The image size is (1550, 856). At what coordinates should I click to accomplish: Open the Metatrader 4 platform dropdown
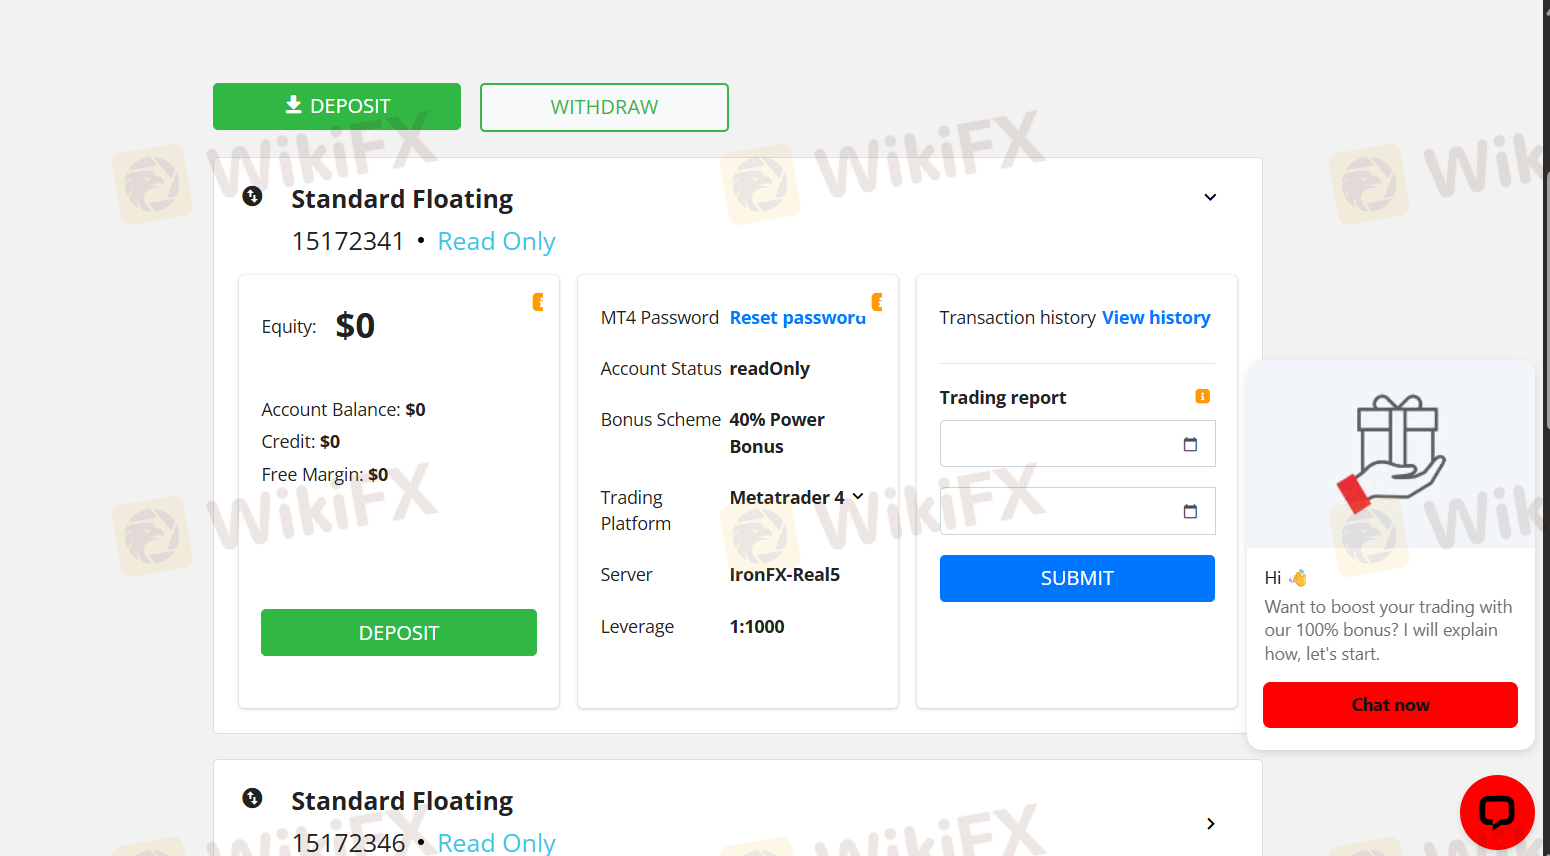coord(797,497)
